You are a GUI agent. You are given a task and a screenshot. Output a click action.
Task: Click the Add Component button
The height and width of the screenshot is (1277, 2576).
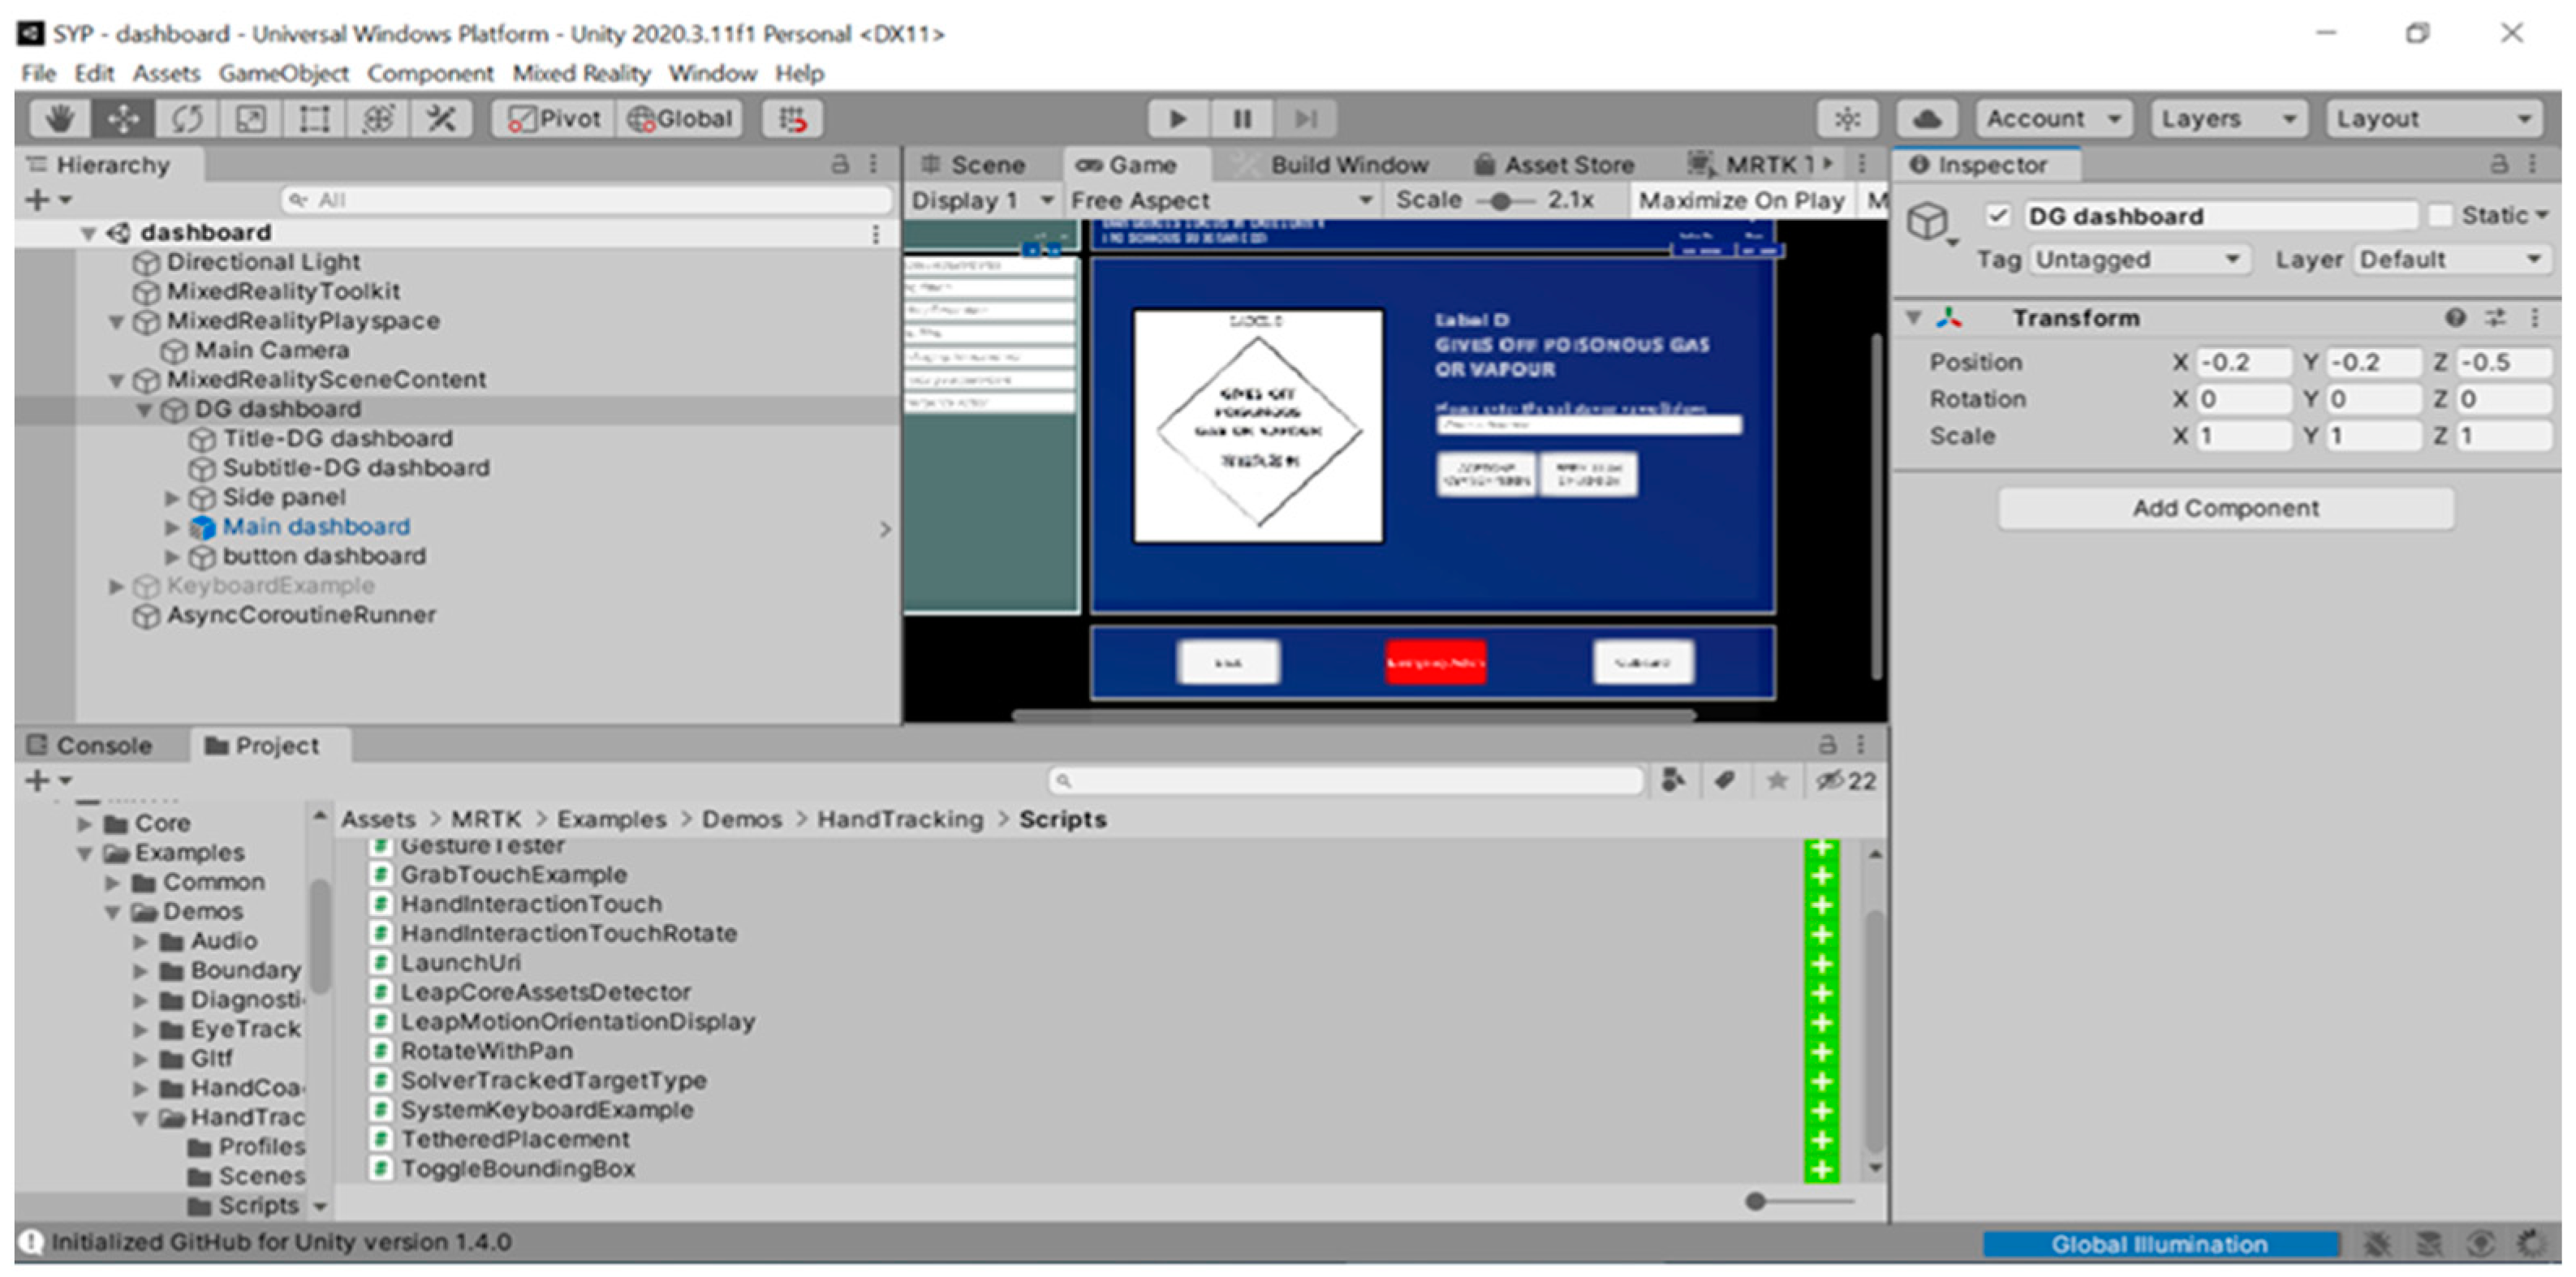coord(2225,508)
